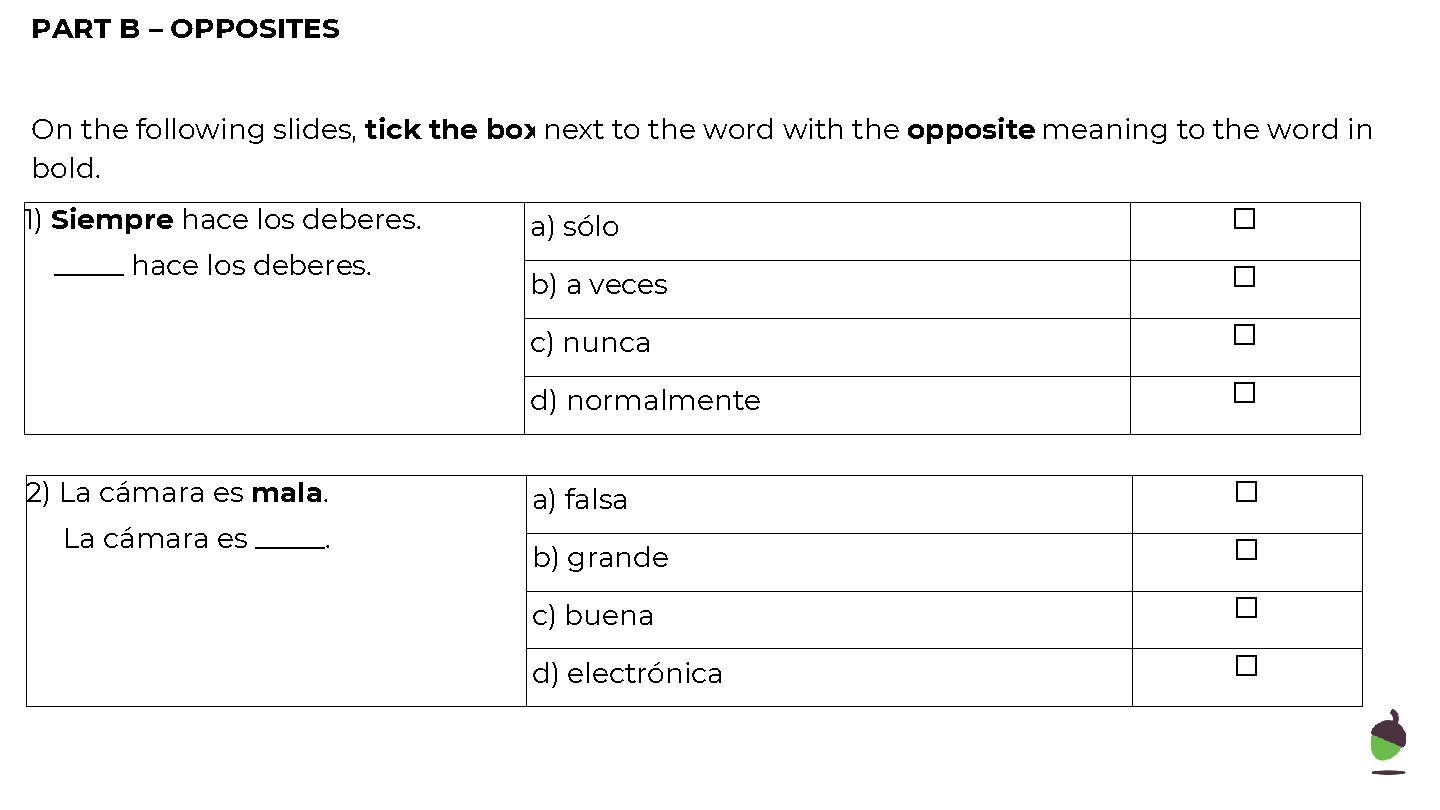Click the bold word 'Siempre'
This screenshot has width=1440, height=810.
[x=112, y=220]
